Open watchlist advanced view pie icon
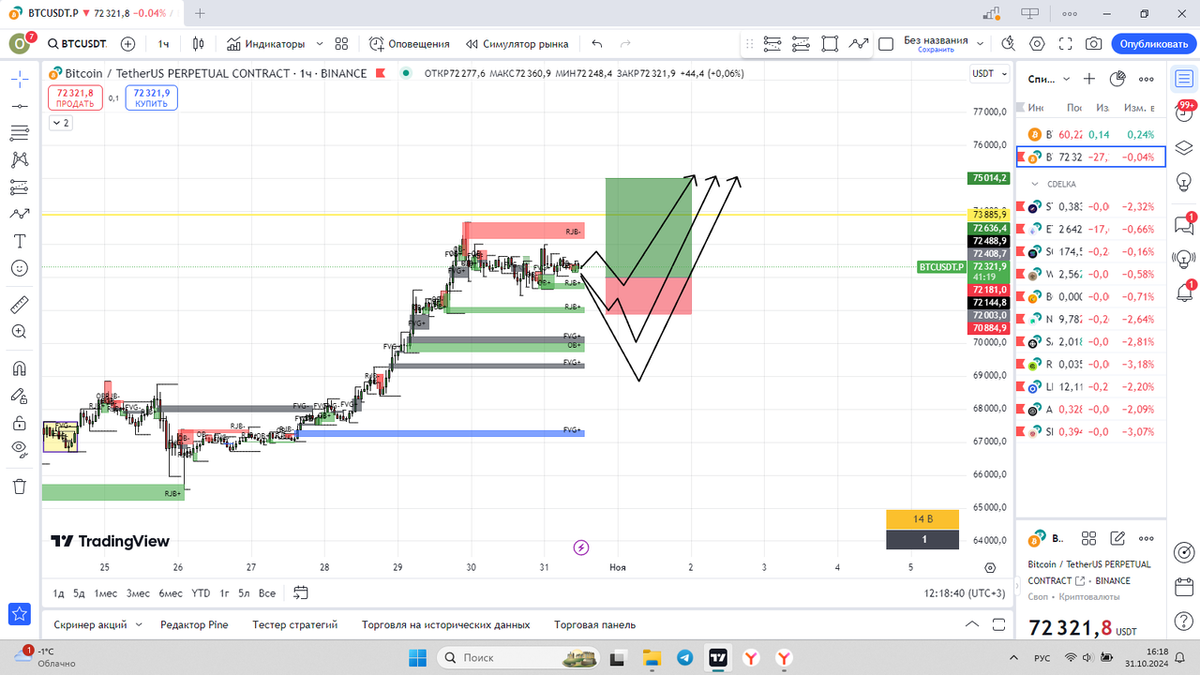 tap(1118, 78)
